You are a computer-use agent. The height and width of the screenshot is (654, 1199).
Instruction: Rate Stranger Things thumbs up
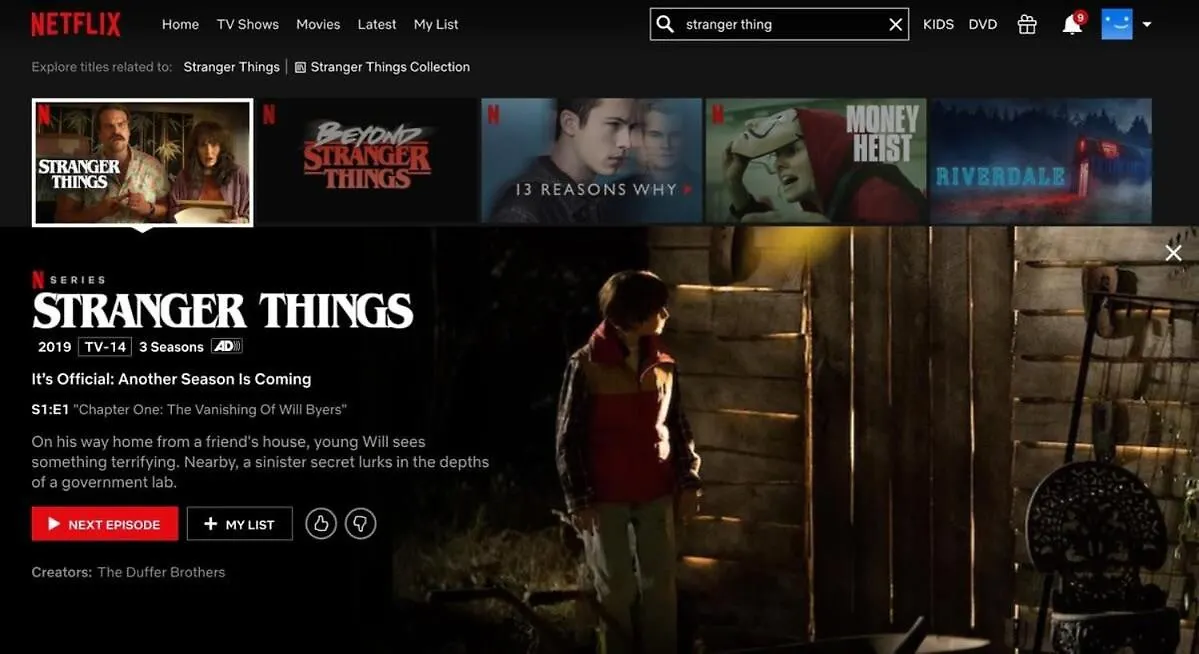tap(321, 524)
